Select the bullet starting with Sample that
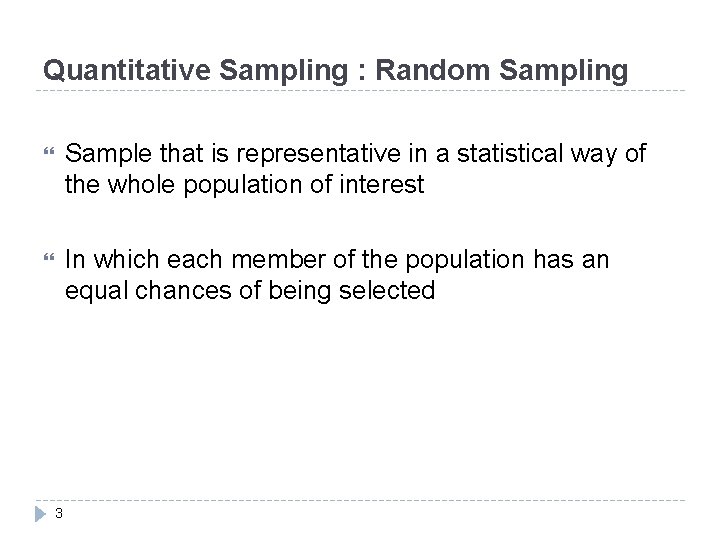 click(355, 168)
